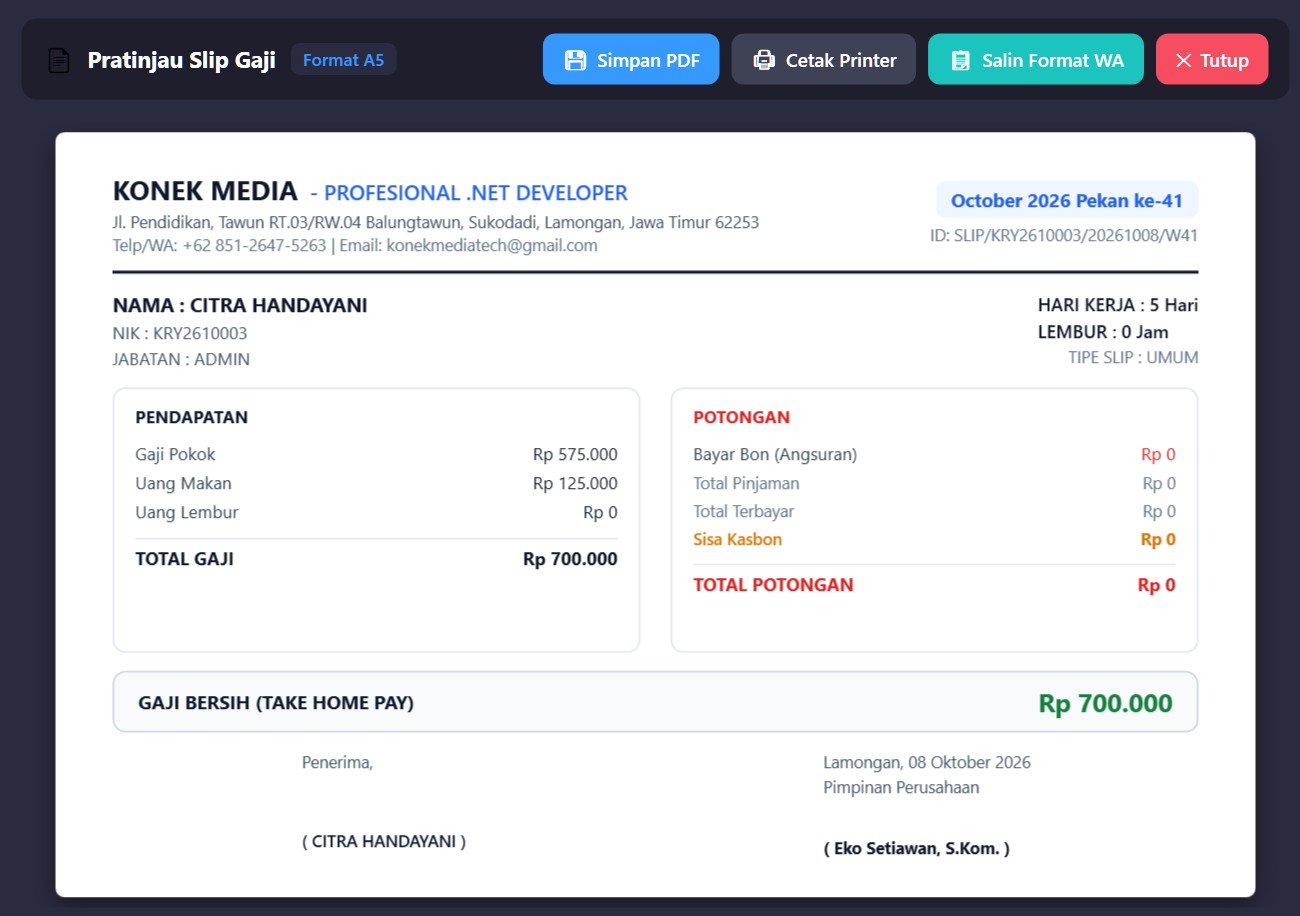
Task: Click HARI KERJA : 5 Hari
Action: click(x=1118, y=305)
